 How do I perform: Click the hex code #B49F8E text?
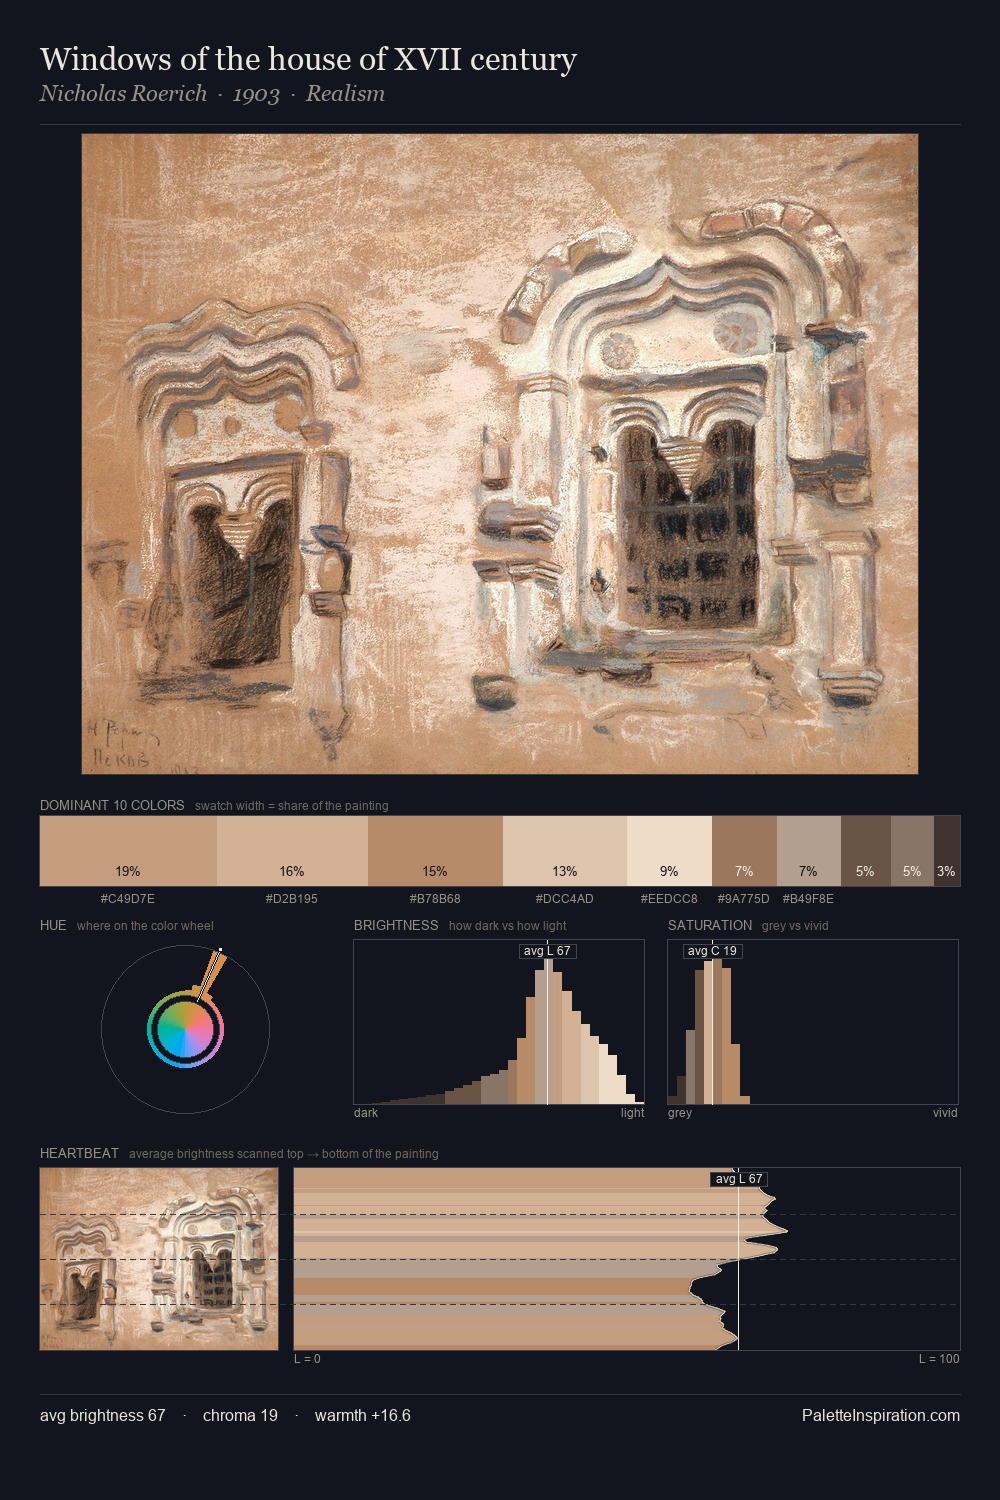tap(808, 898)
